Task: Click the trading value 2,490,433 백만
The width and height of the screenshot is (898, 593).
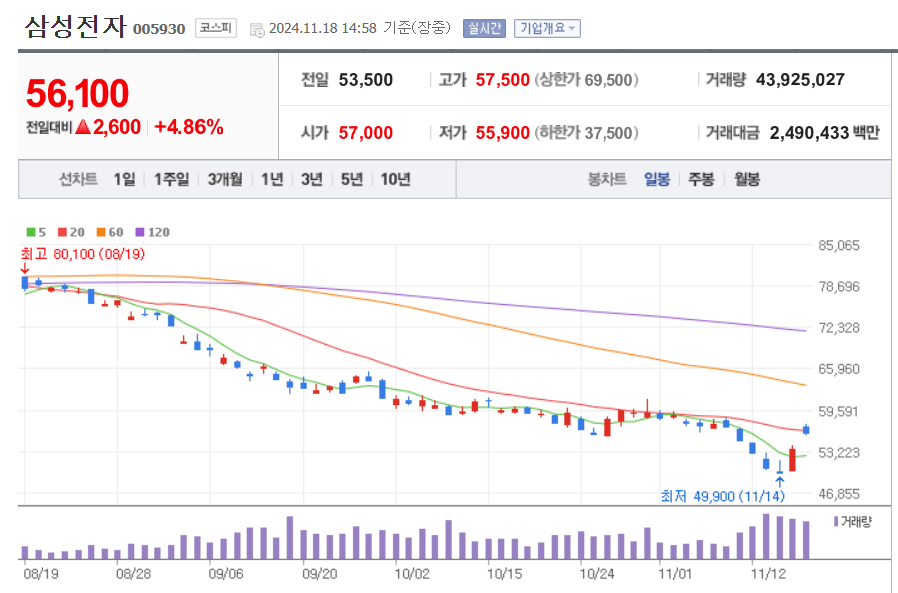Action: click(x=824, y=133)
